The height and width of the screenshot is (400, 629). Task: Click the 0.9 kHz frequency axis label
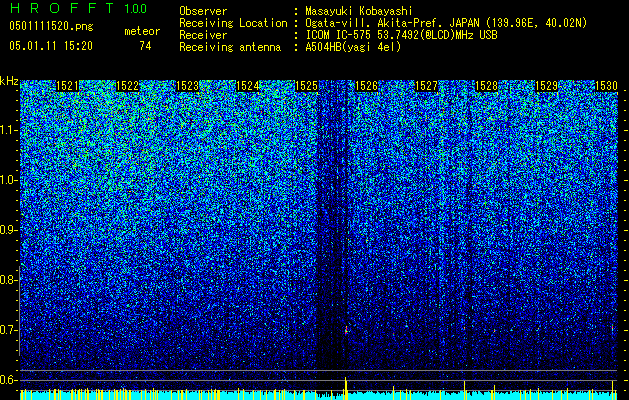[x=9, y=230]
